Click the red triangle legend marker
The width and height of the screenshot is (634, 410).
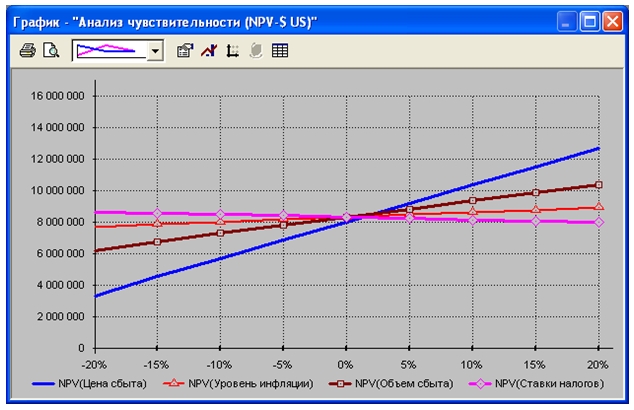[x=173, y=383]
